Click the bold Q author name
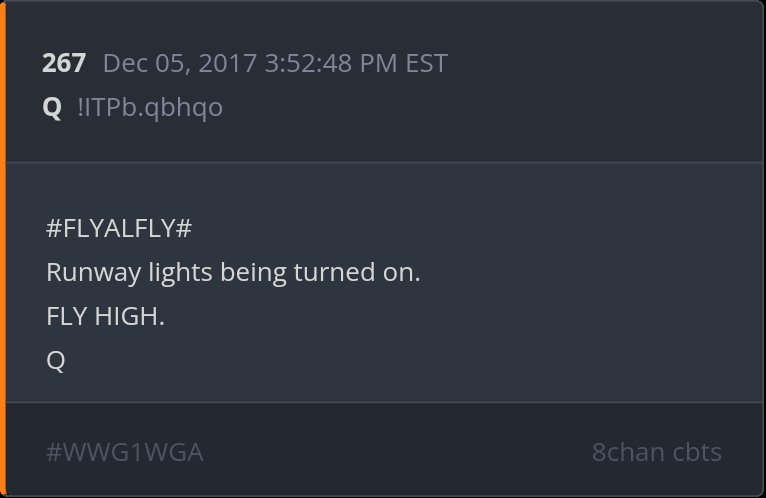Viewport: 766px width, 498px height. (x=52, y=107)
